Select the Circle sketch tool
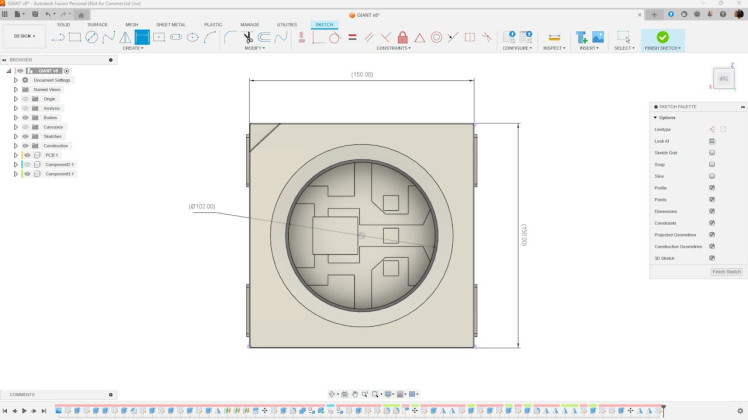This screenshot has width=748, height=420. (x=92, y=37)
